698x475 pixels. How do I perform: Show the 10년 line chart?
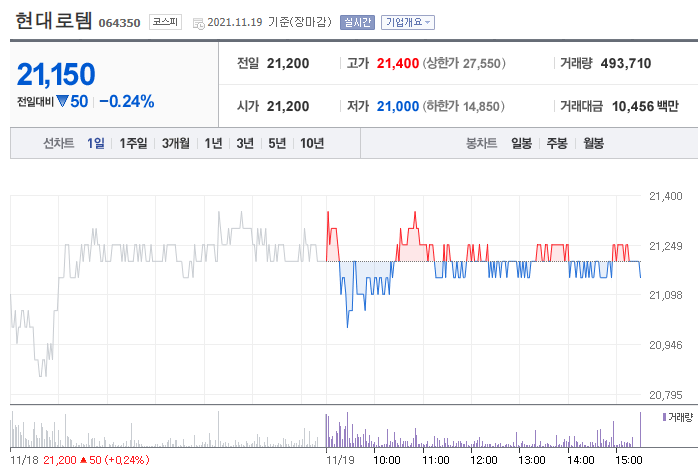312,143
